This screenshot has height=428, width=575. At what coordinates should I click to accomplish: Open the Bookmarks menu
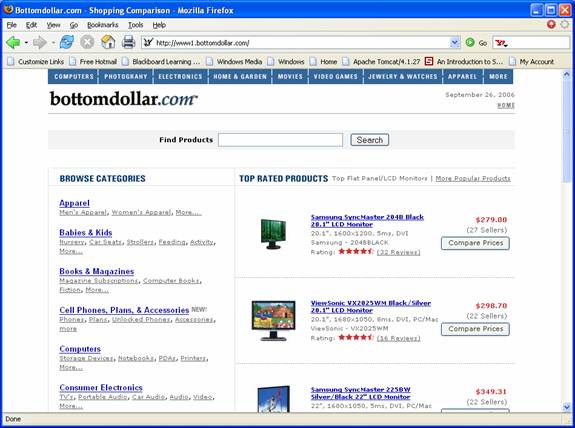[103, 25]
